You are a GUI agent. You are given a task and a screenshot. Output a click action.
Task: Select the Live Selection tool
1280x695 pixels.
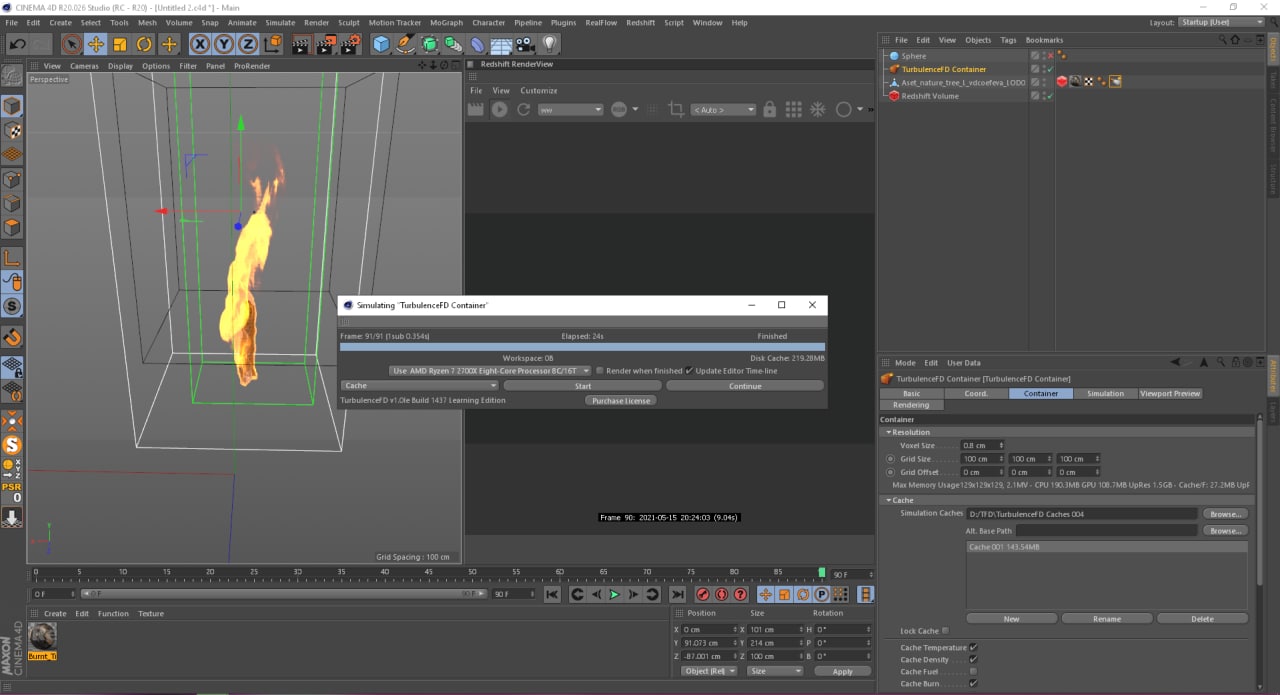[71, 44]
